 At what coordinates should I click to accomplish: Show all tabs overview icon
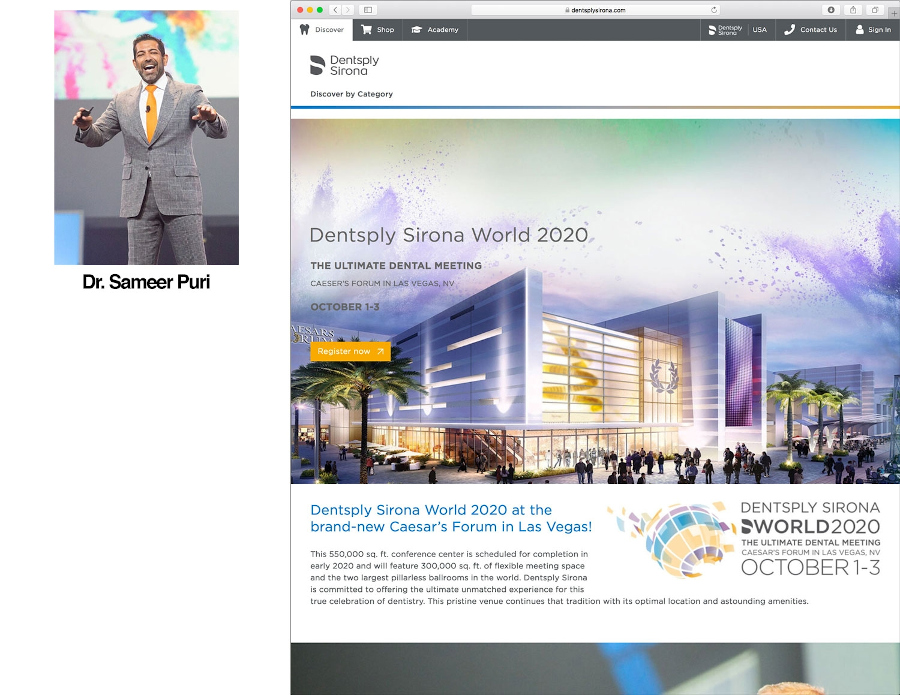click(x=875, y=10)
